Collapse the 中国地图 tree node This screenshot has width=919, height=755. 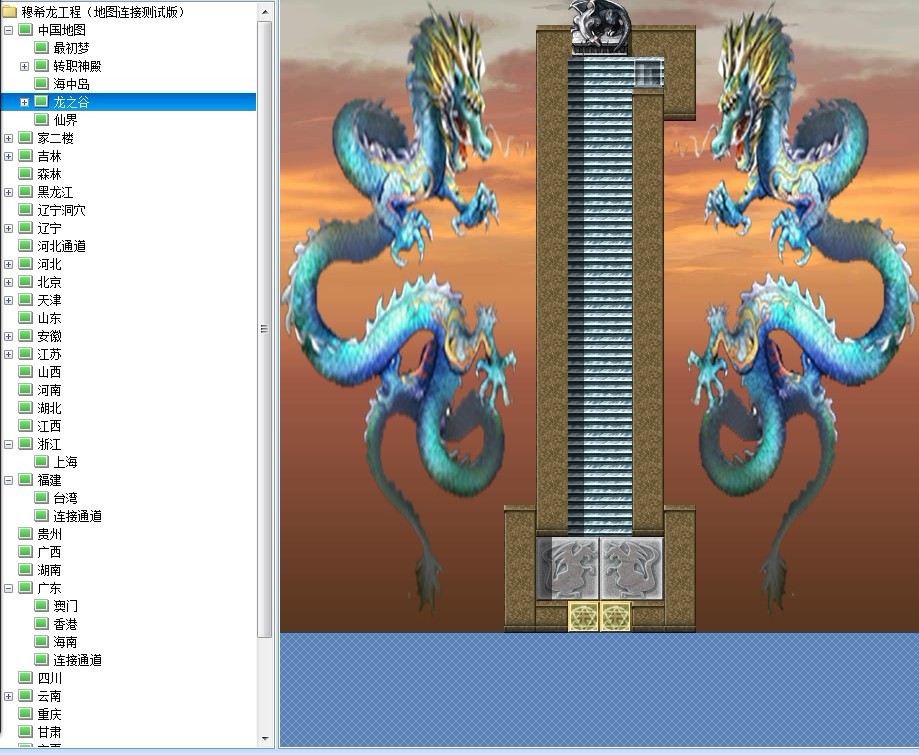click(8, 30)
